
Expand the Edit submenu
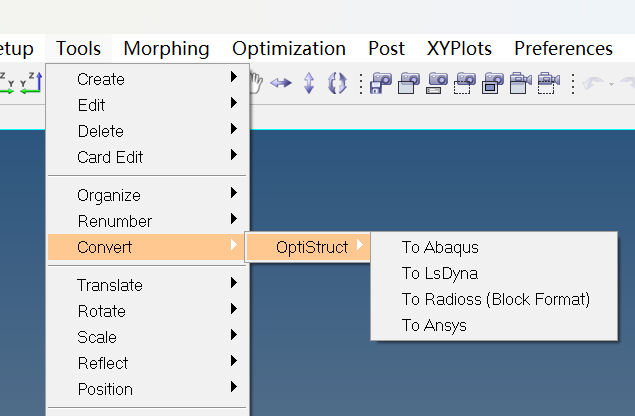tap(148, 105)
